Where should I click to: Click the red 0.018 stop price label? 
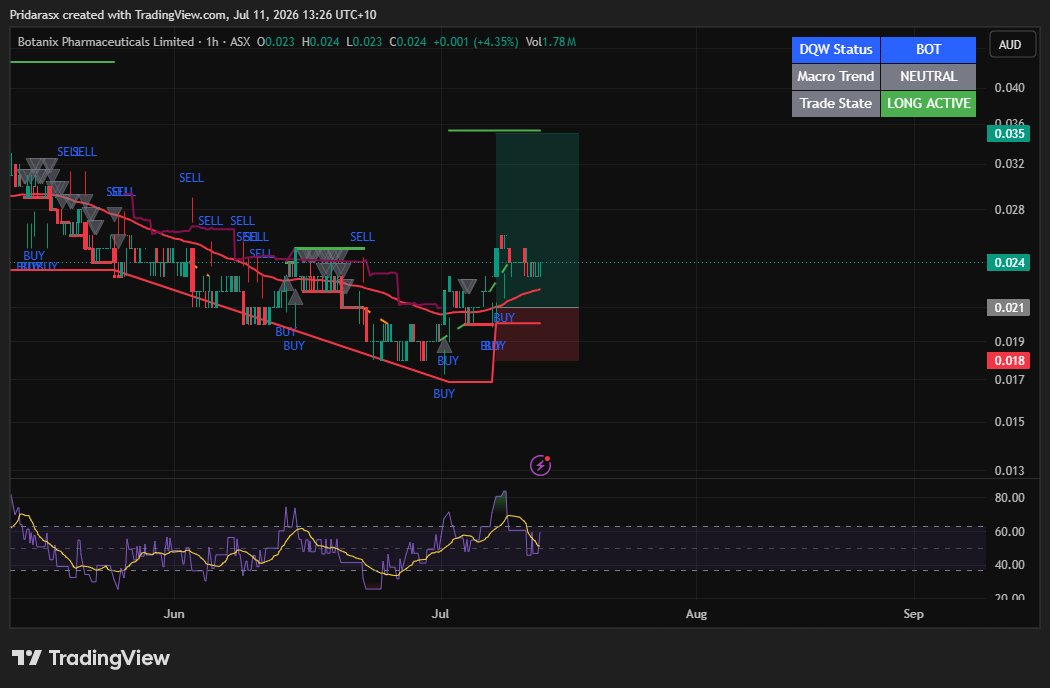1008,360
